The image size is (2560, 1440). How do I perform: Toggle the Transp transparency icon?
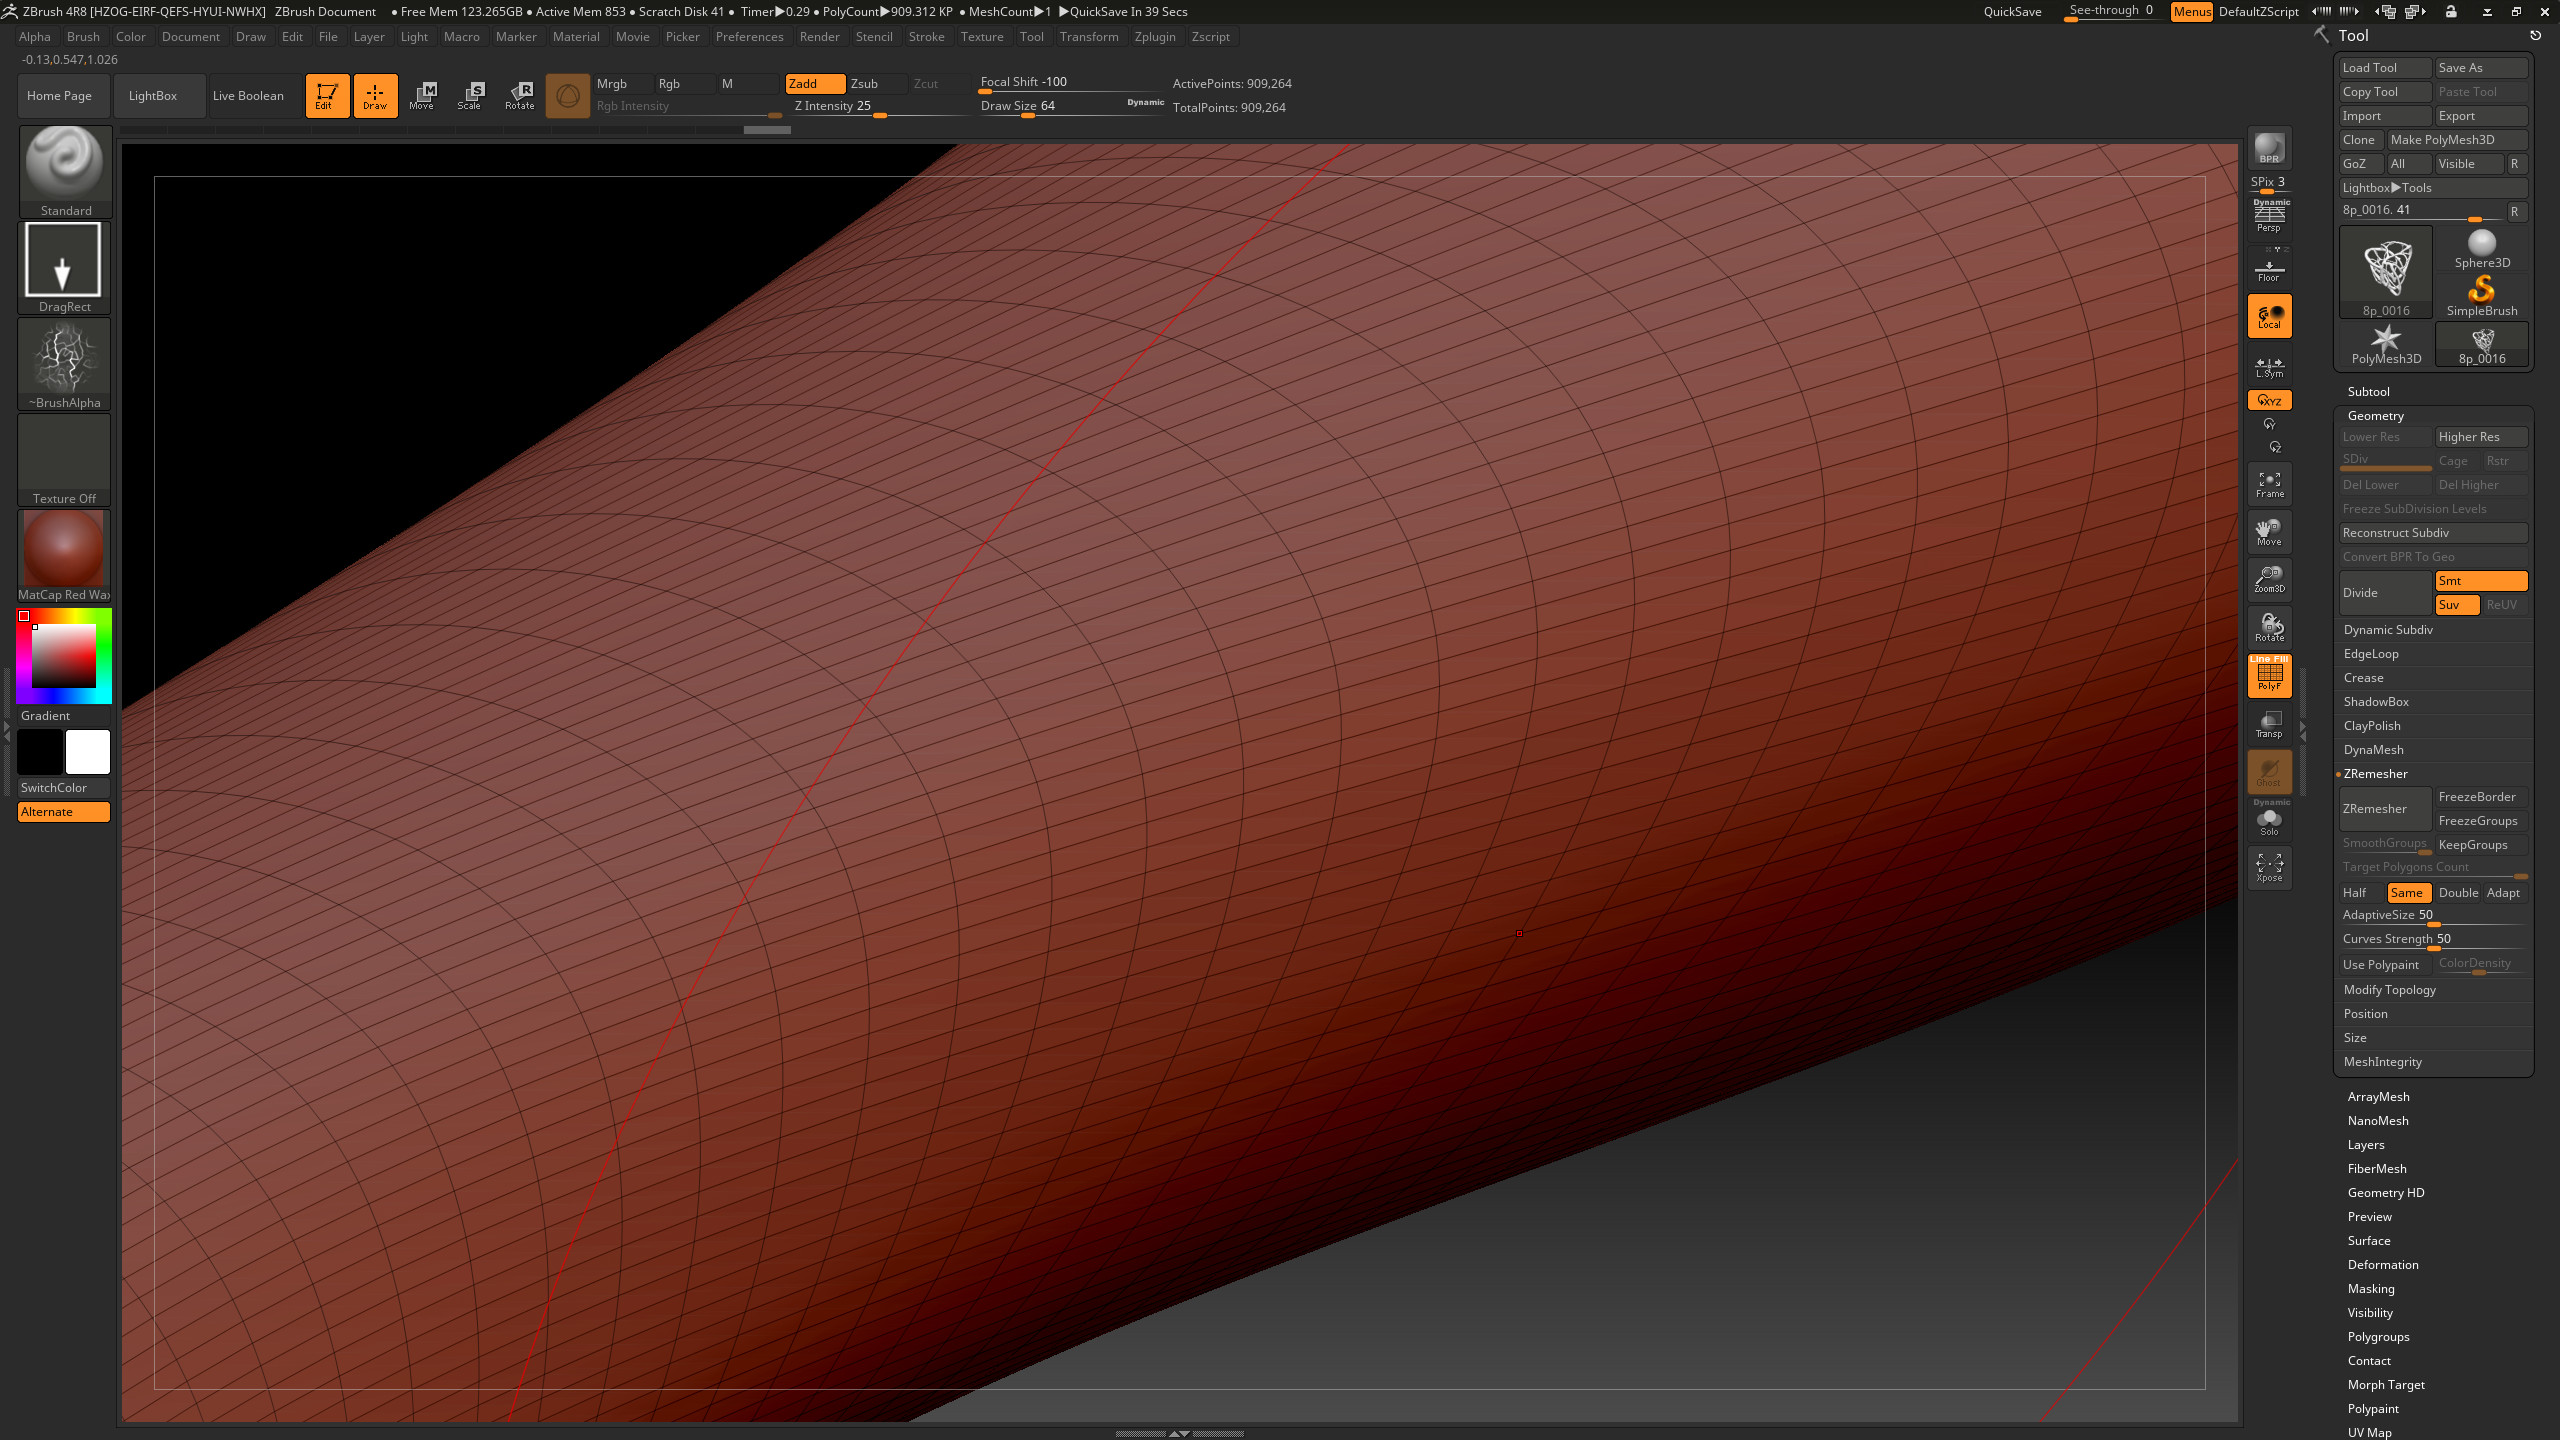coord(2269,724)
